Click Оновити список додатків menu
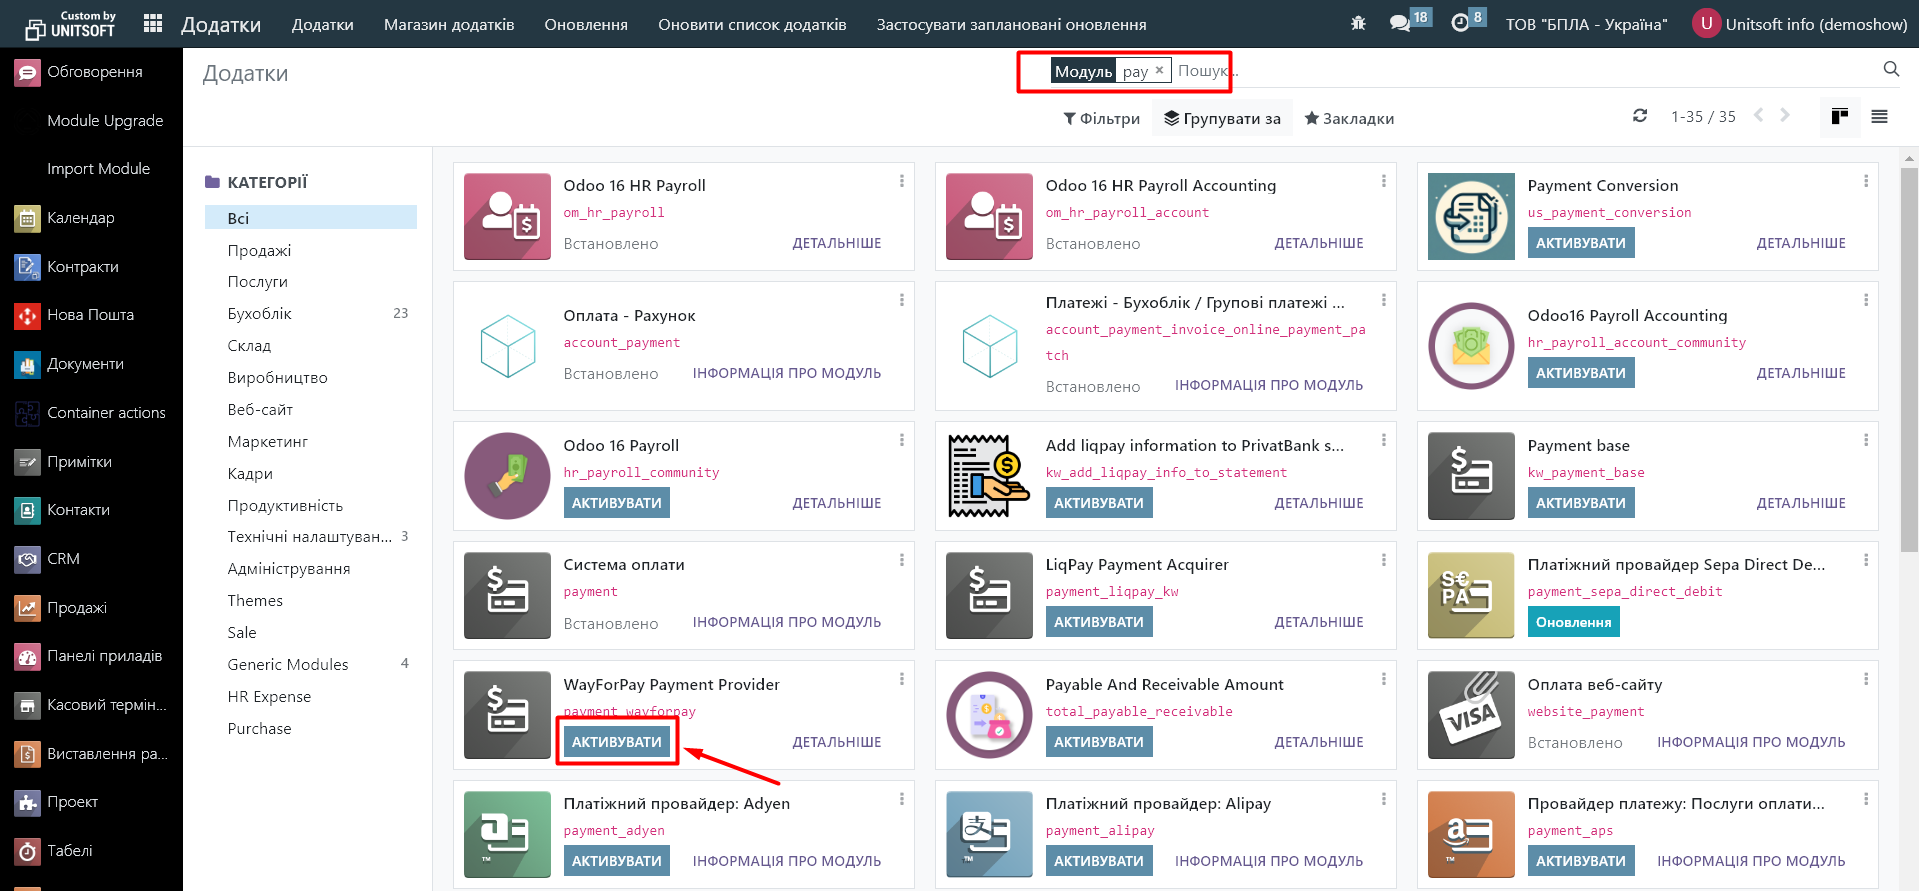 pyautogui.click(x=752, y=24)
